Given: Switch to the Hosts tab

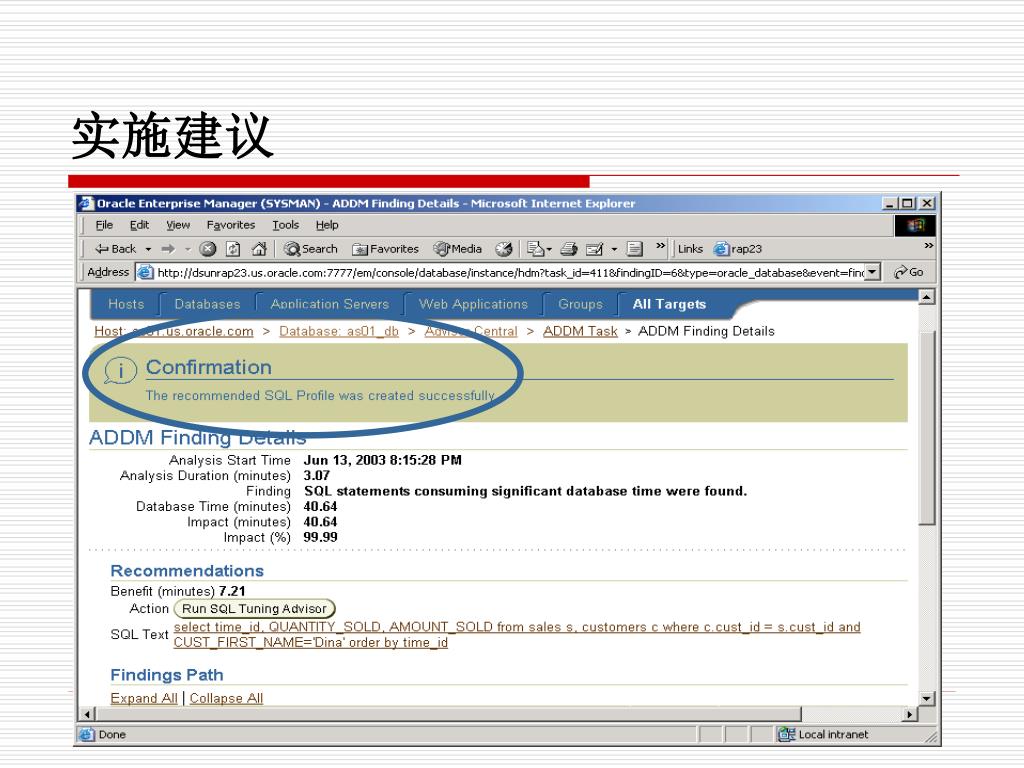Looking at the screenshot, I should click(126, 304).
